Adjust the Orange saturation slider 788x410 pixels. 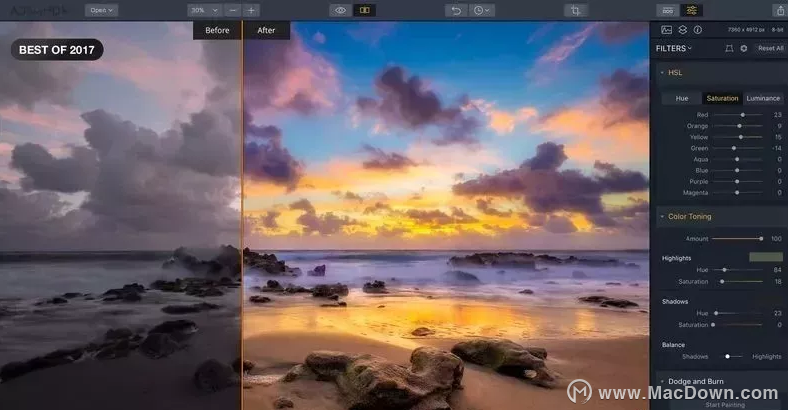[738, 126]
